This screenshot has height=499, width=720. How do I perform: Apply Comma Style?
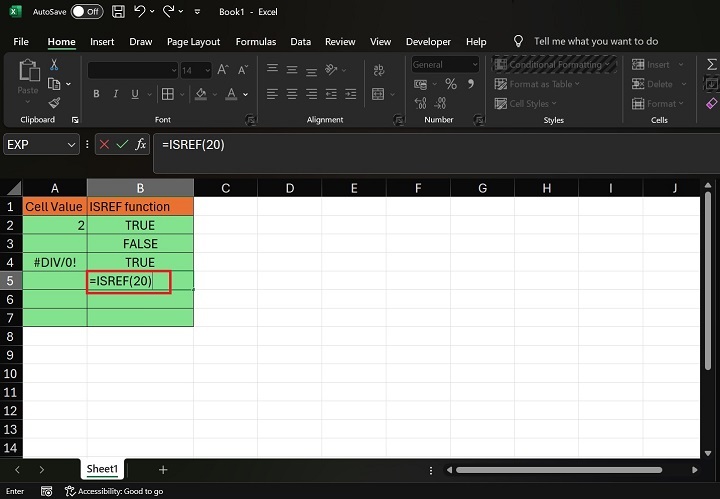click(471, 84)
